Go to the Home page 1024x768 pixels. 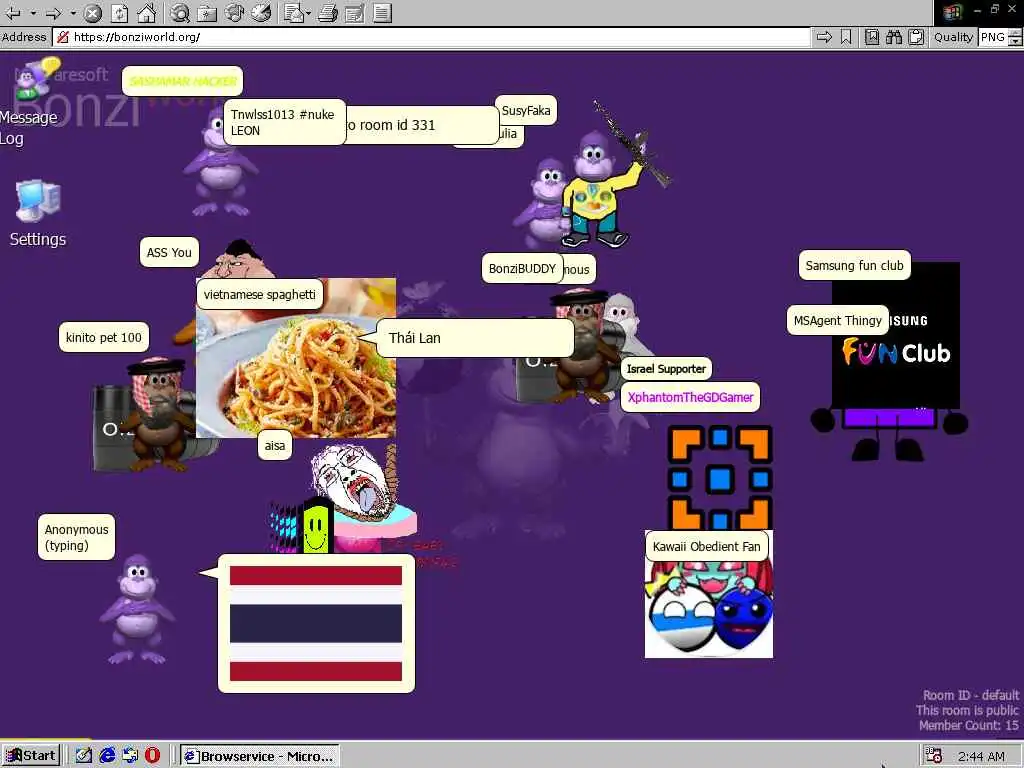(146, 12)
